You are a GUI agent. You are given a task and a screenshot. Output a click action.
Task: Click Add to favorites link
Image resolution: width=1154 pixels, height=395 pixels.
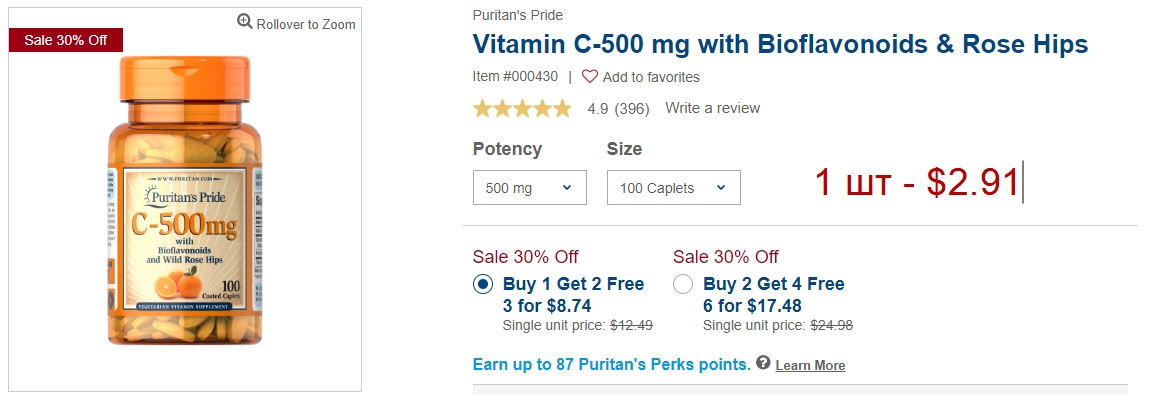[651, 77]
